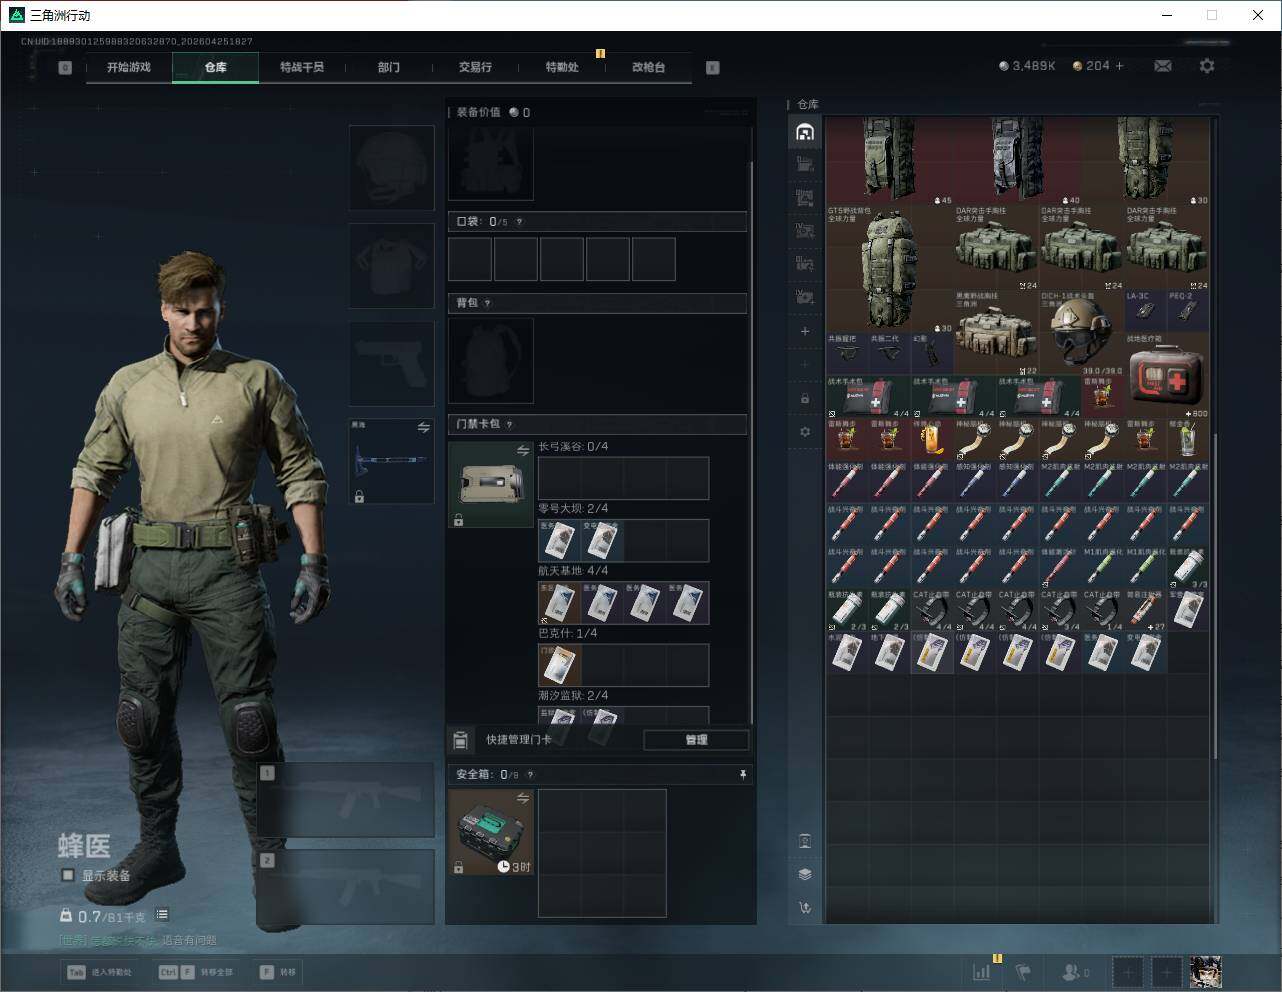Click the sort icon at warehouse sidebar bottom
Viewport: 1282px width, 992px height.
tap(805, 908)
